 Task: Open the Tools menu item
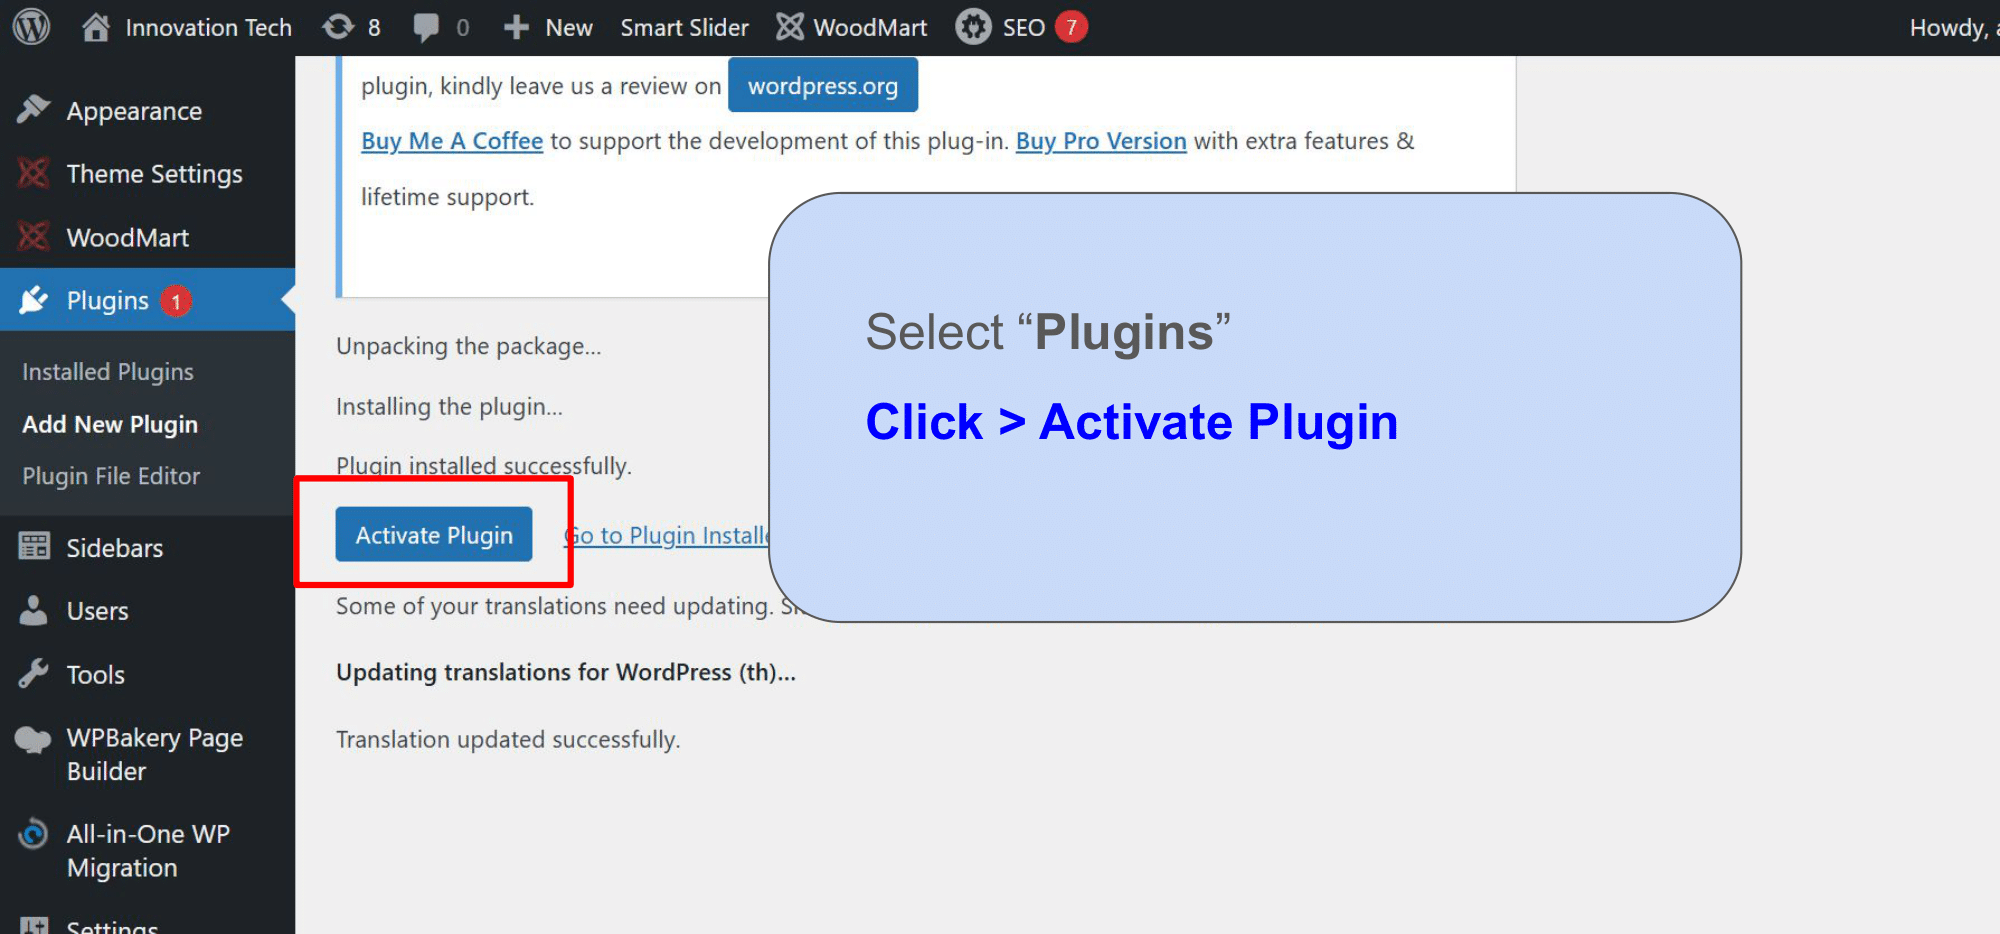click(x=95, y=675)
